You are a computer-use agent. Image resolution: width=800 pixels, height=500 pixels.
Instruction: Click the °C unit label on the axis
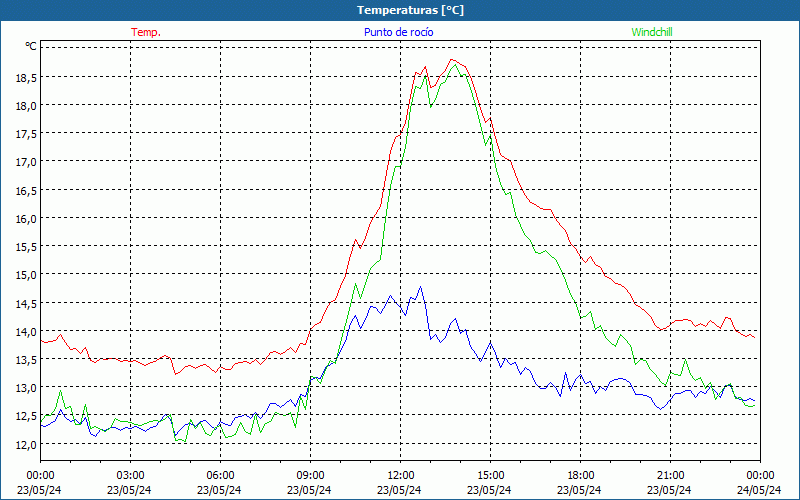31,46
